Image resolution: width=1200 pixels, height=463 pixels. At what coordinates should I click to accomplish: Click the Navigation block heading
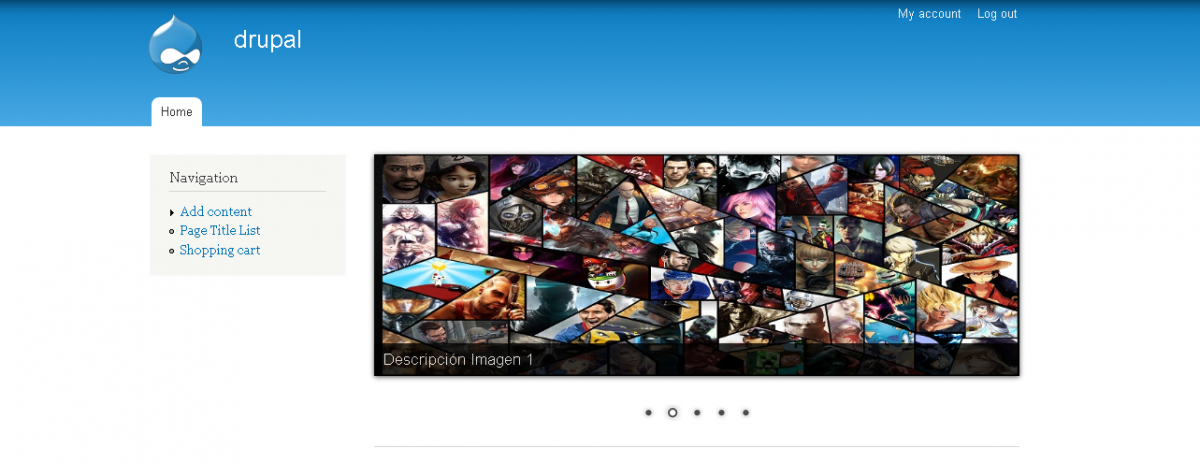(x=204, y=178)
